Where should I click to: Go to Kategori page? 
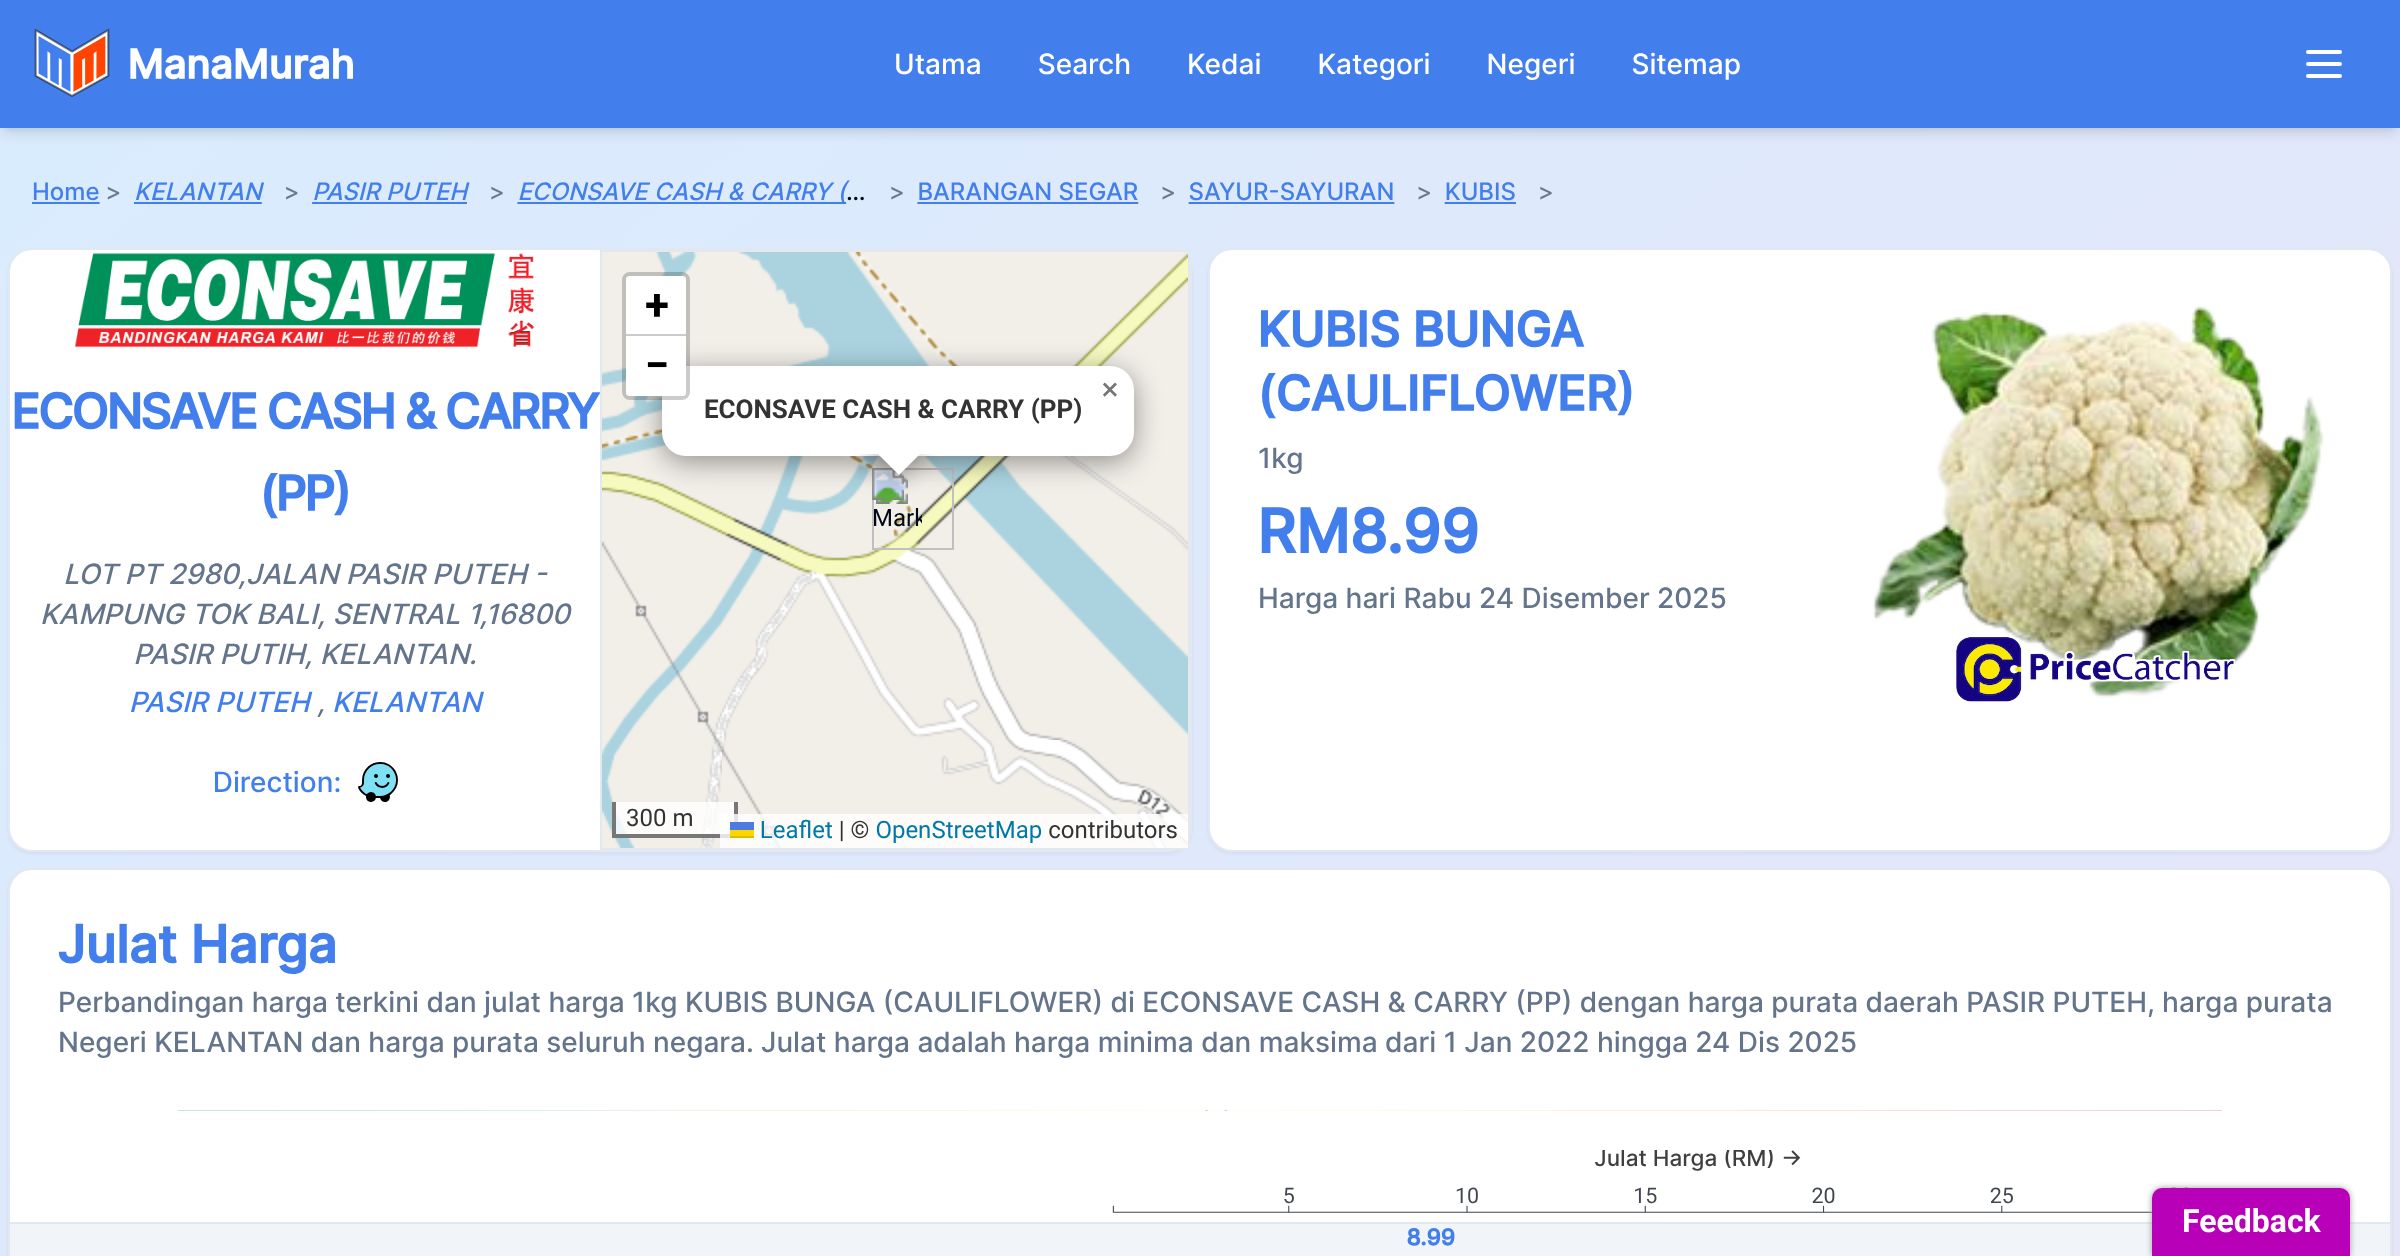tap(1373, 64)
